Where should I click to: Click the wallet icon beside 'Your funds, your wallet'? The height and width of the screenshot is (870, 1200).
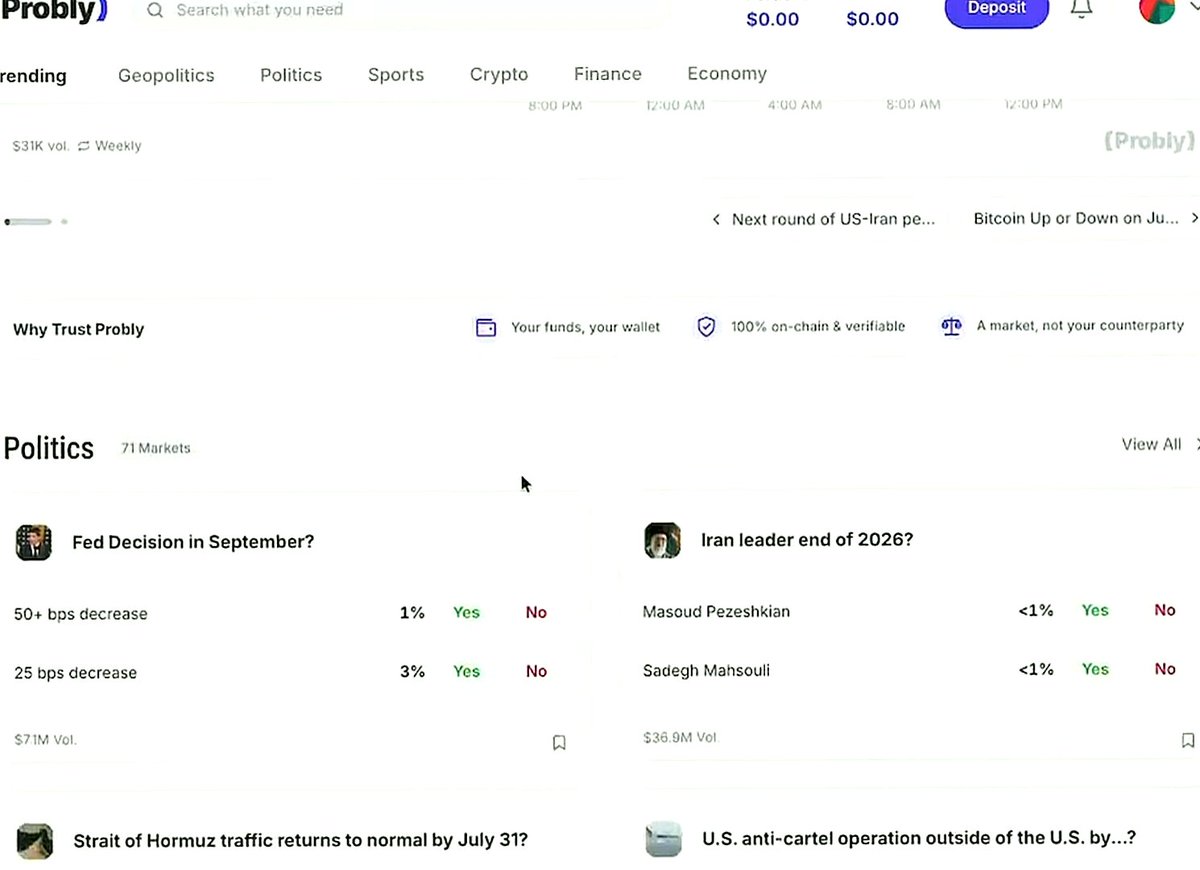pos(486,327)
